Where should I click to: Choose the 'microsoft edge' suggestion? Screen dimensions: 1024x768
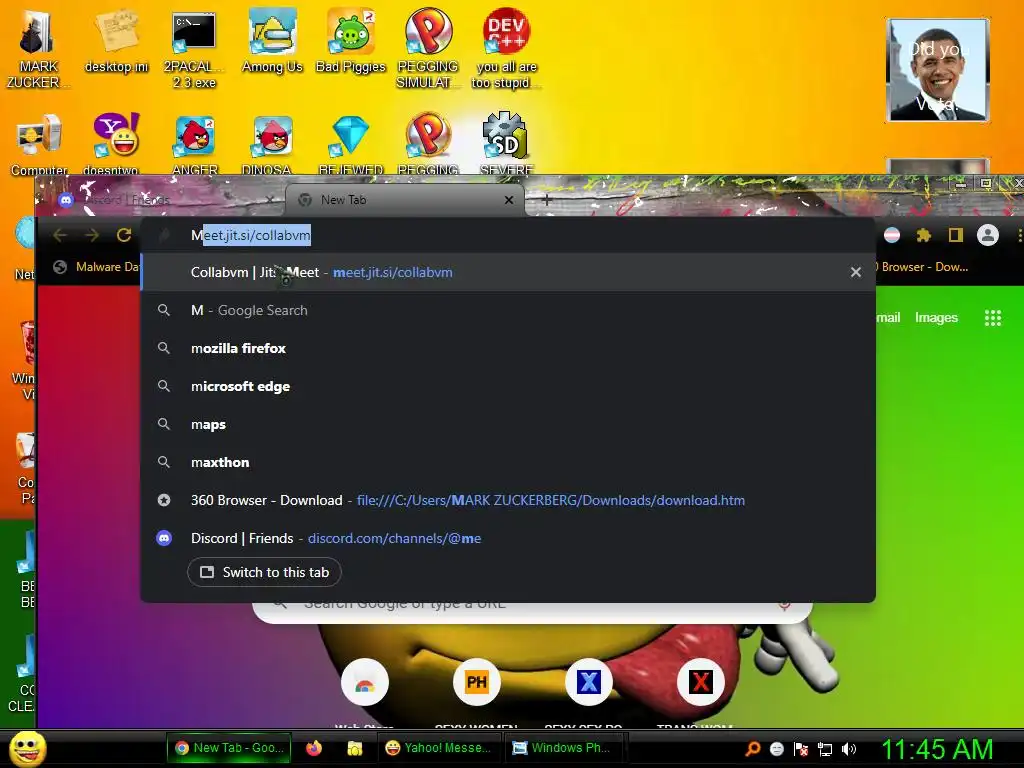point(507,386)
